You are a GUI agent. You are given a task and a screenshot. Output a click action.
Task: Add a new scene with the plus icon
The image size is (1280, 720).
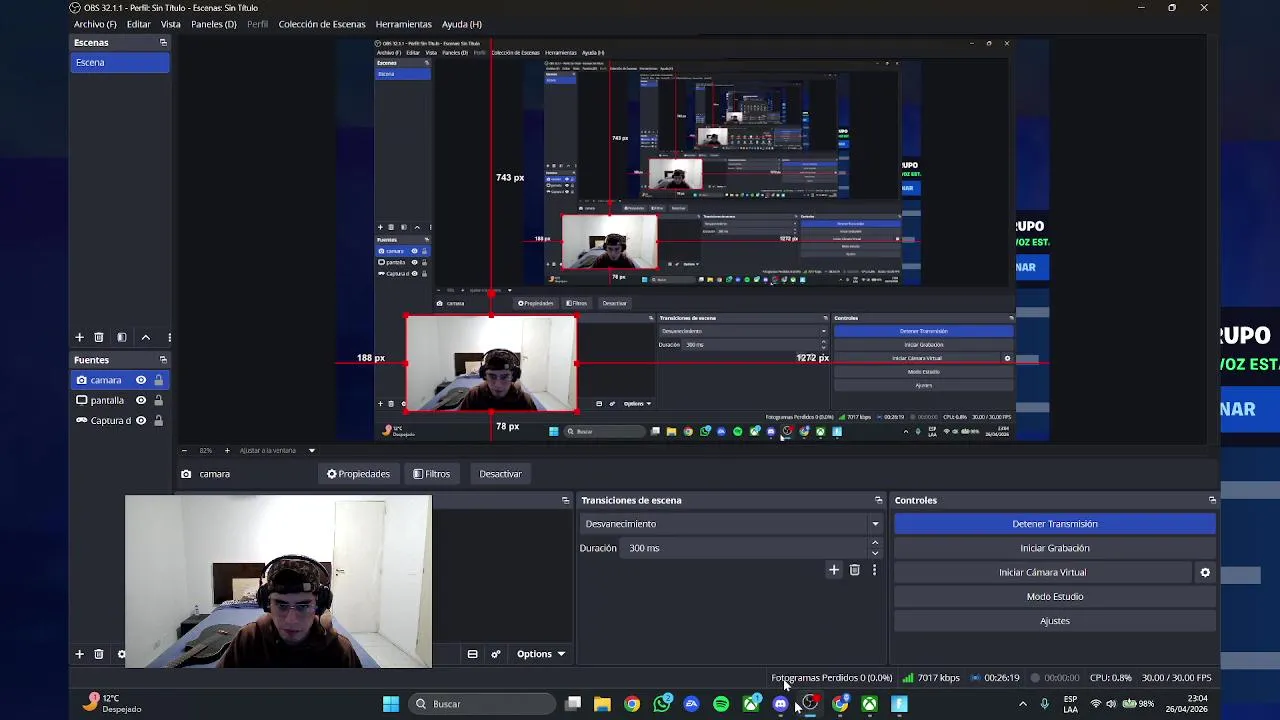coord(79,337)
